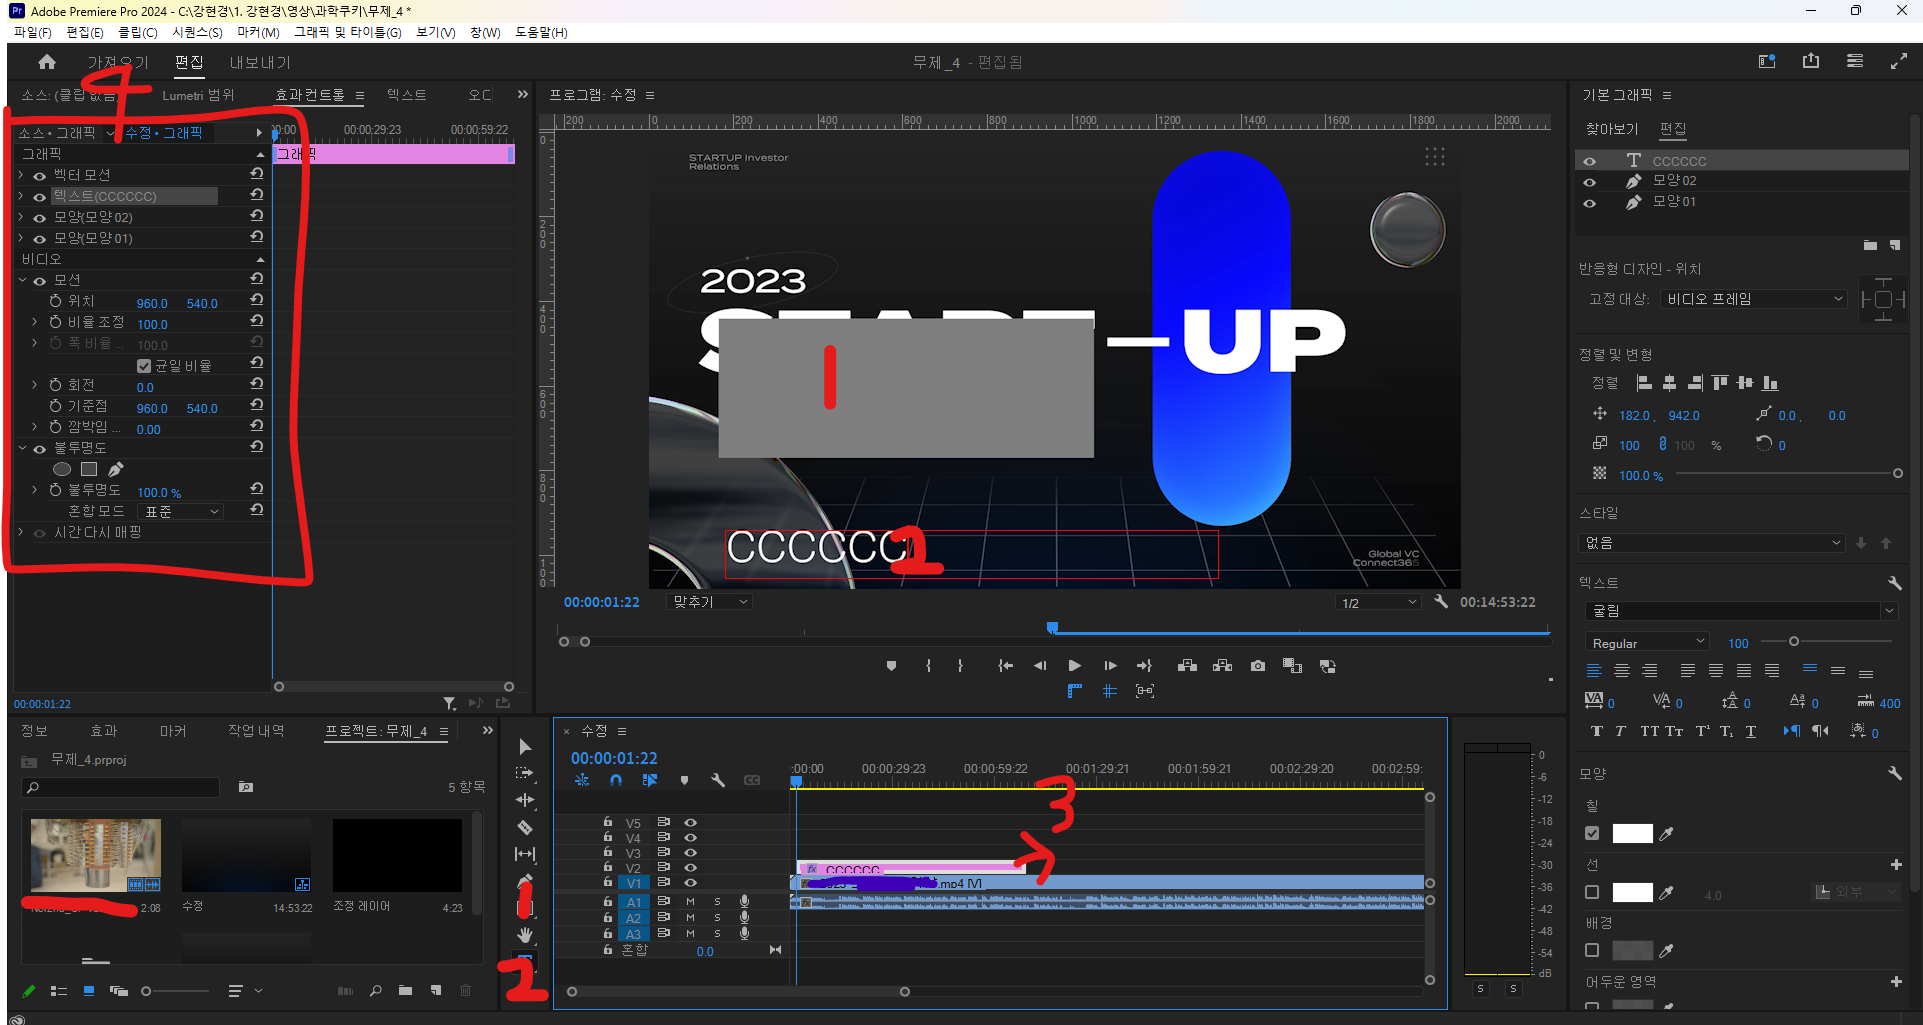Viewport: 1923px width, 1025px height.
Task: Select the Razor tool
Action: tap(525, 827)
